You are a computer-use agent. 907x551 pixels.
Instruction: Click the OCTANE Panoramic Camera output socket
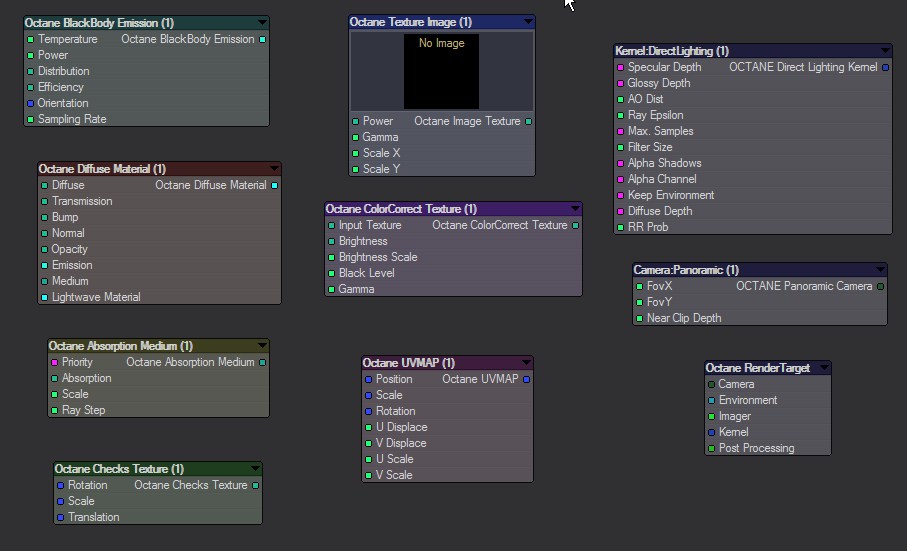click(x=880, y=286)
